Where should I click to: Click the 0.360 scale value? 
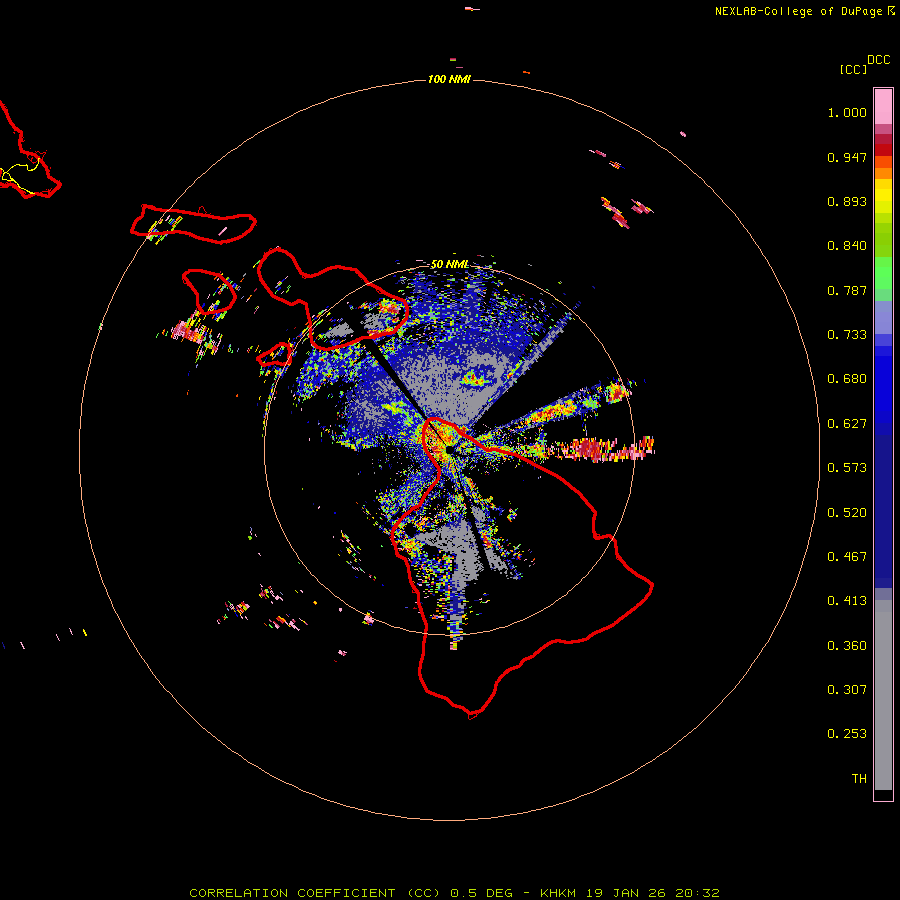pyautogui.click(x=847, y=646)
